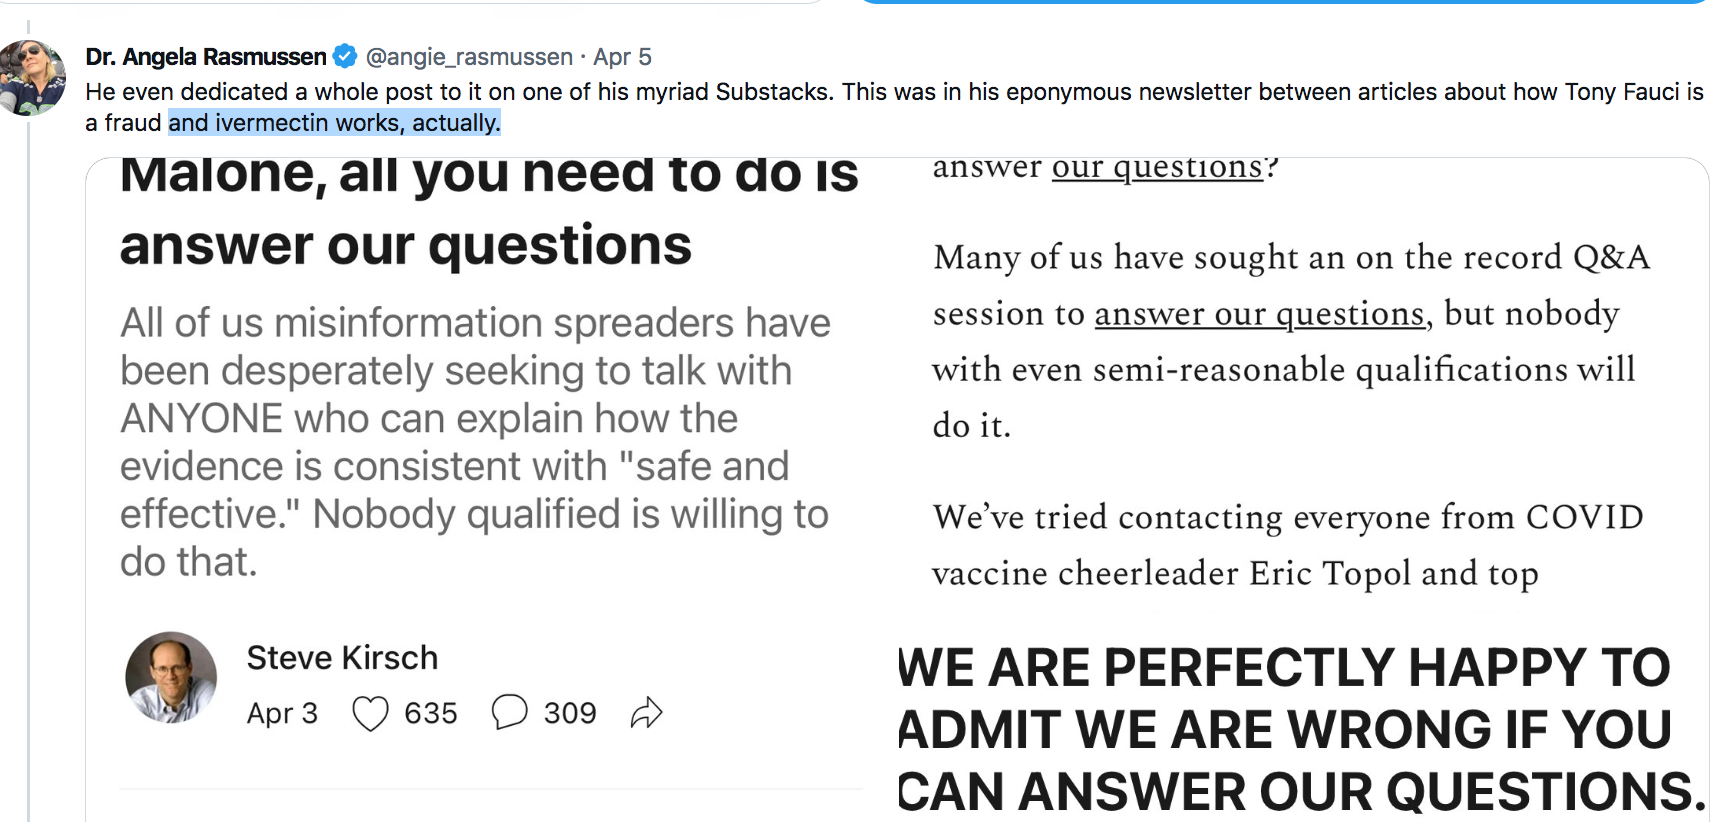Open the "WE ARE PERFECTLY HAPPY" image
Viewport: 1716px width, 822px height.
tap(1300, 730)
